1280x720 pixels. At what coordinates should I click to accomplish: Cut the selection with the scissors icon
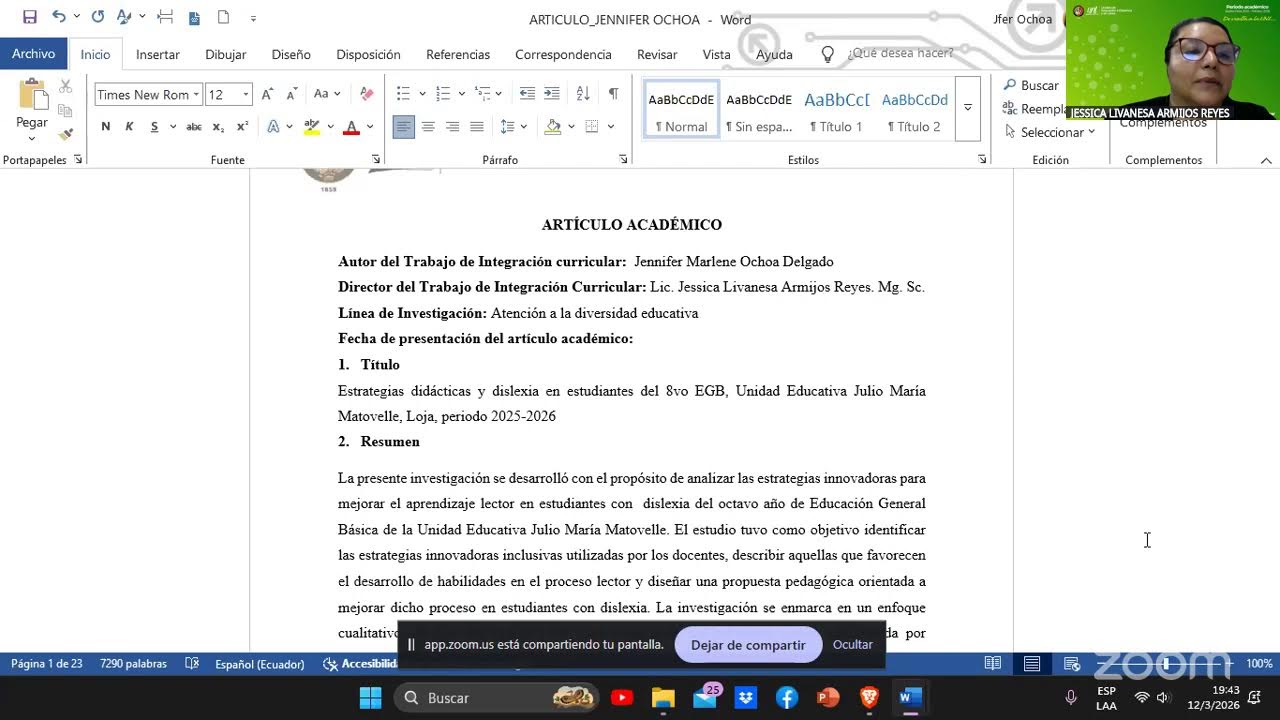tap(66, 87)
